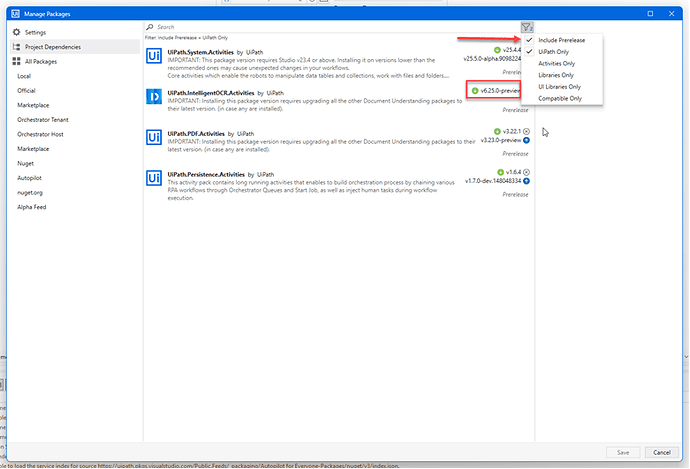Image resolution: width=690 pixels, height=469 pixels.
Task: Click Prerelease label under Persistence package
Action: point(515,194)
